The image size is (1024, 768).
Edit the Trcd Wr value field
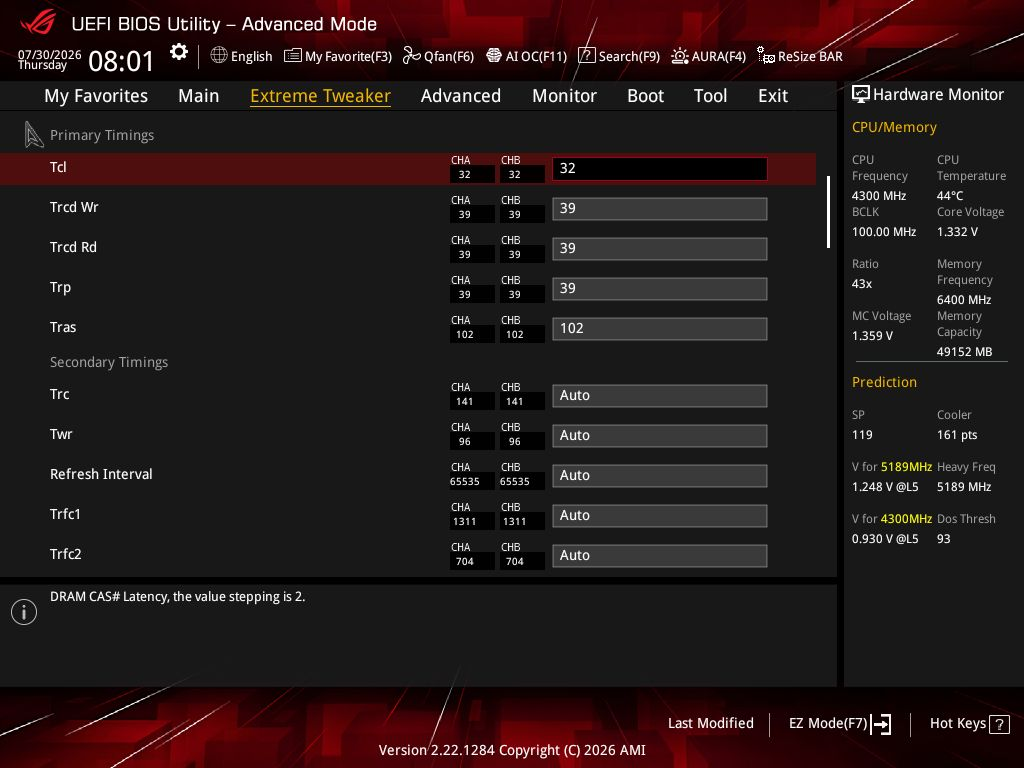[660, 208]
